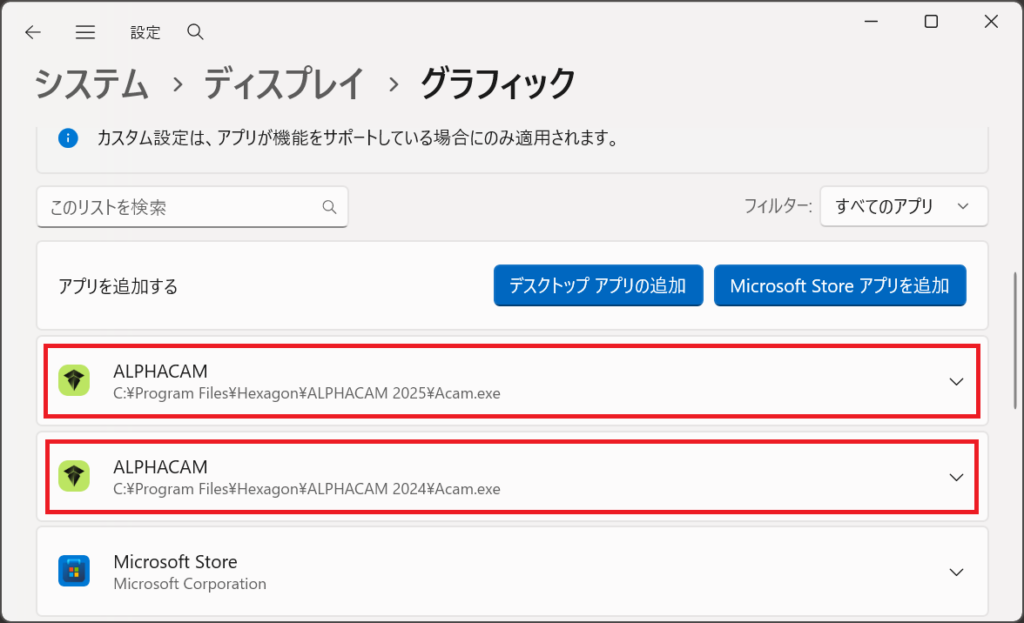Click the search magnifier next to 設定
The height and width of the screenshot is (623, 1024).
195,32
